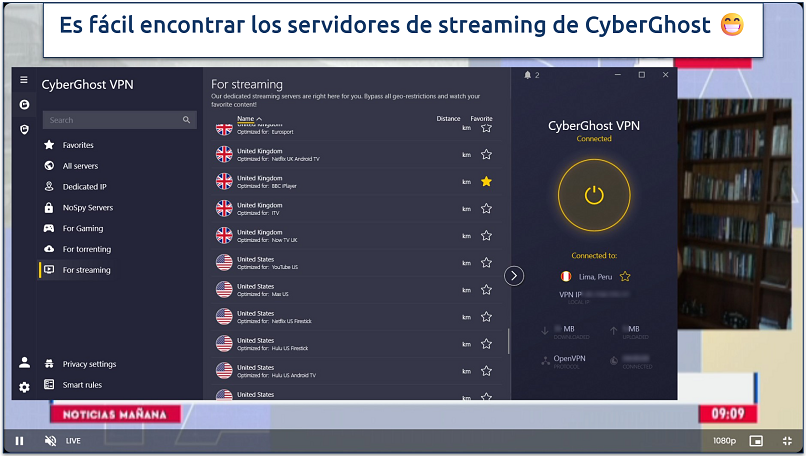The image size is (806, 456).
Task: Jump to LIVE in video player
Action: click(x=73, y=441)
